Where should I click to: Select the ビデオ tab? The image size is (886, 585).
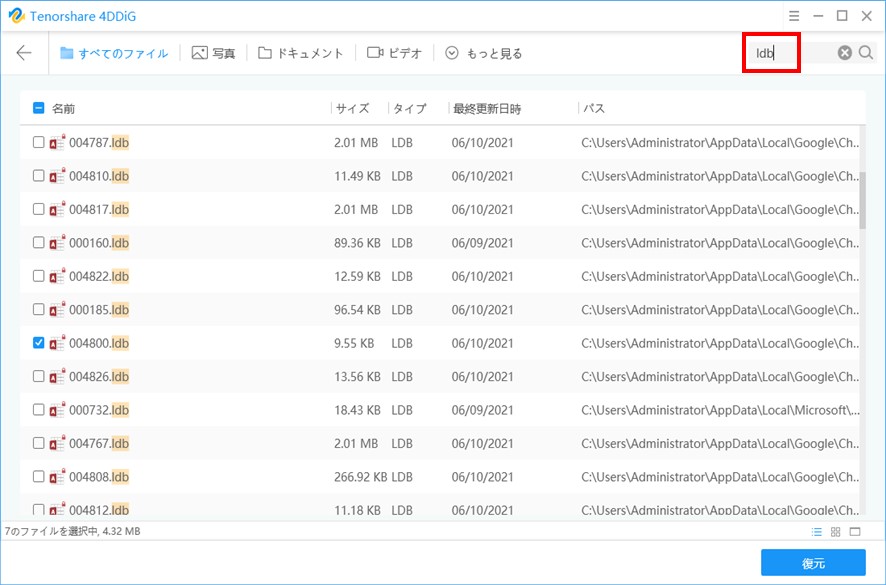(394, 53)
